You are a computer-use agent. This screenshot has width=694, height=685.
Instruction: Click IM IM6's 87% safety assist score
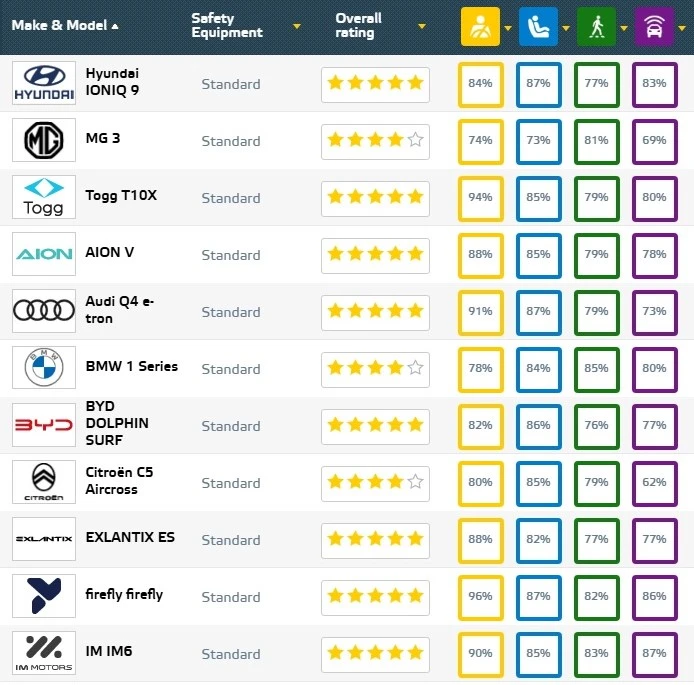tap(655, 654)
